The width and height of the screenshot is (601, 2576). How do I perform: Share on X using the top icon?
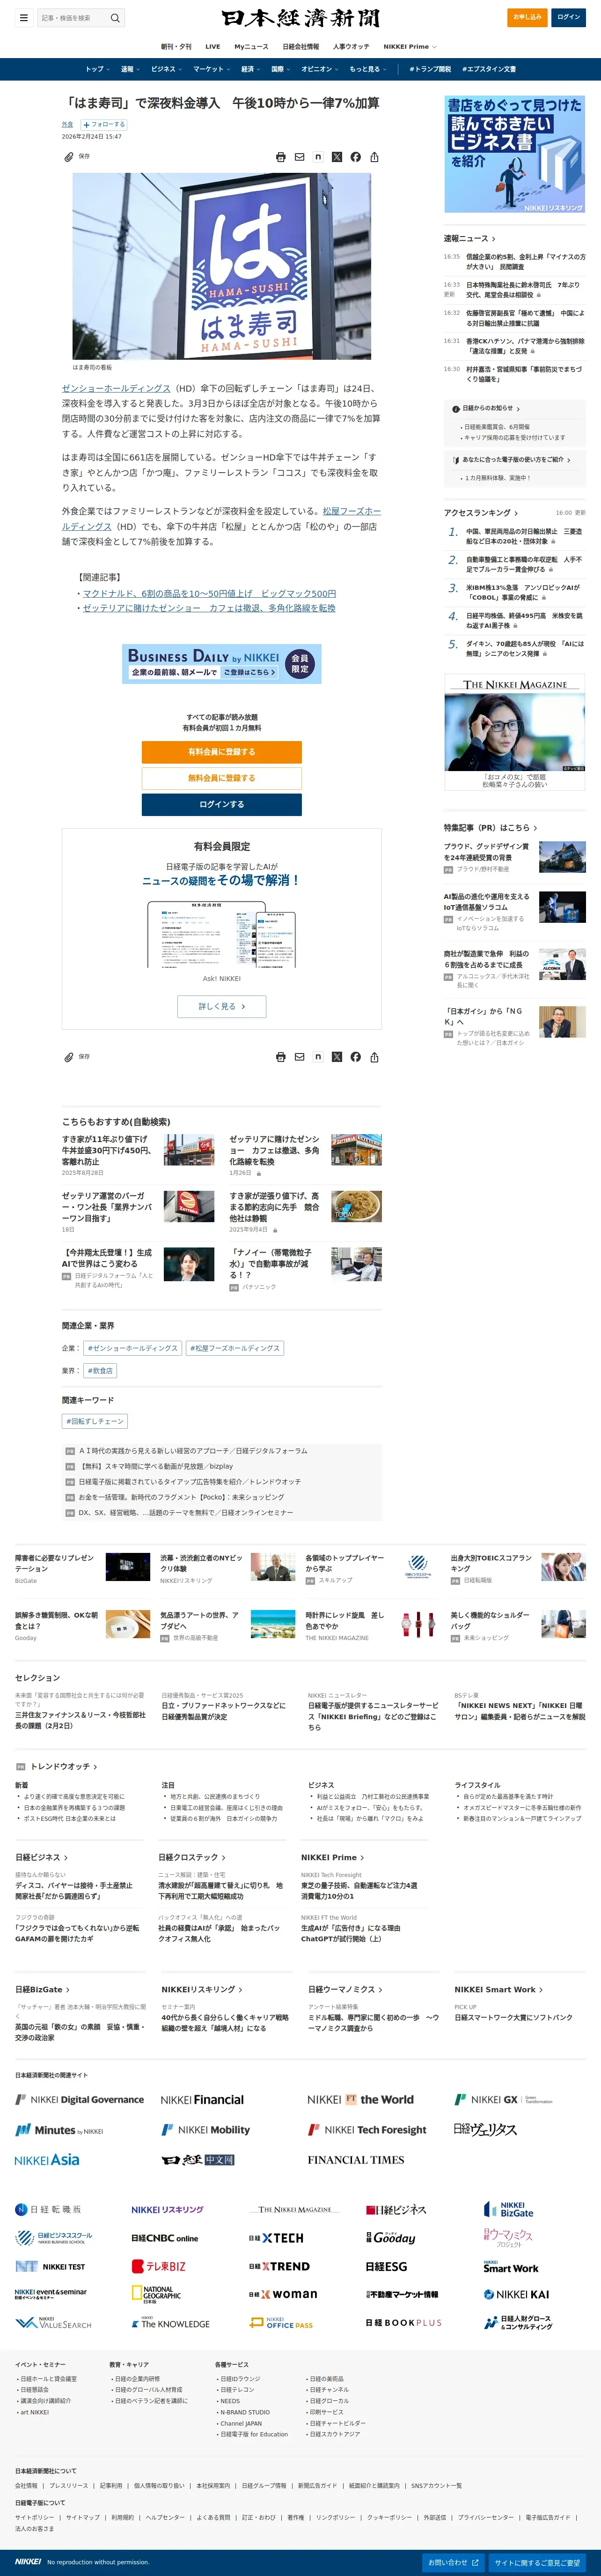[x=337, y=157]
